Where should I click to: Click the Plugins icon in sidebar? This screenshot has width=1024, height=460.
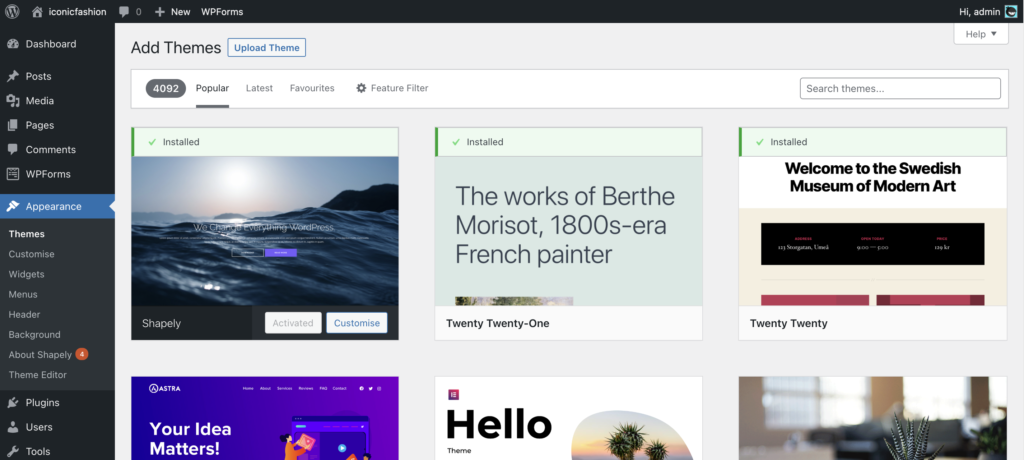tap(13, 403)
